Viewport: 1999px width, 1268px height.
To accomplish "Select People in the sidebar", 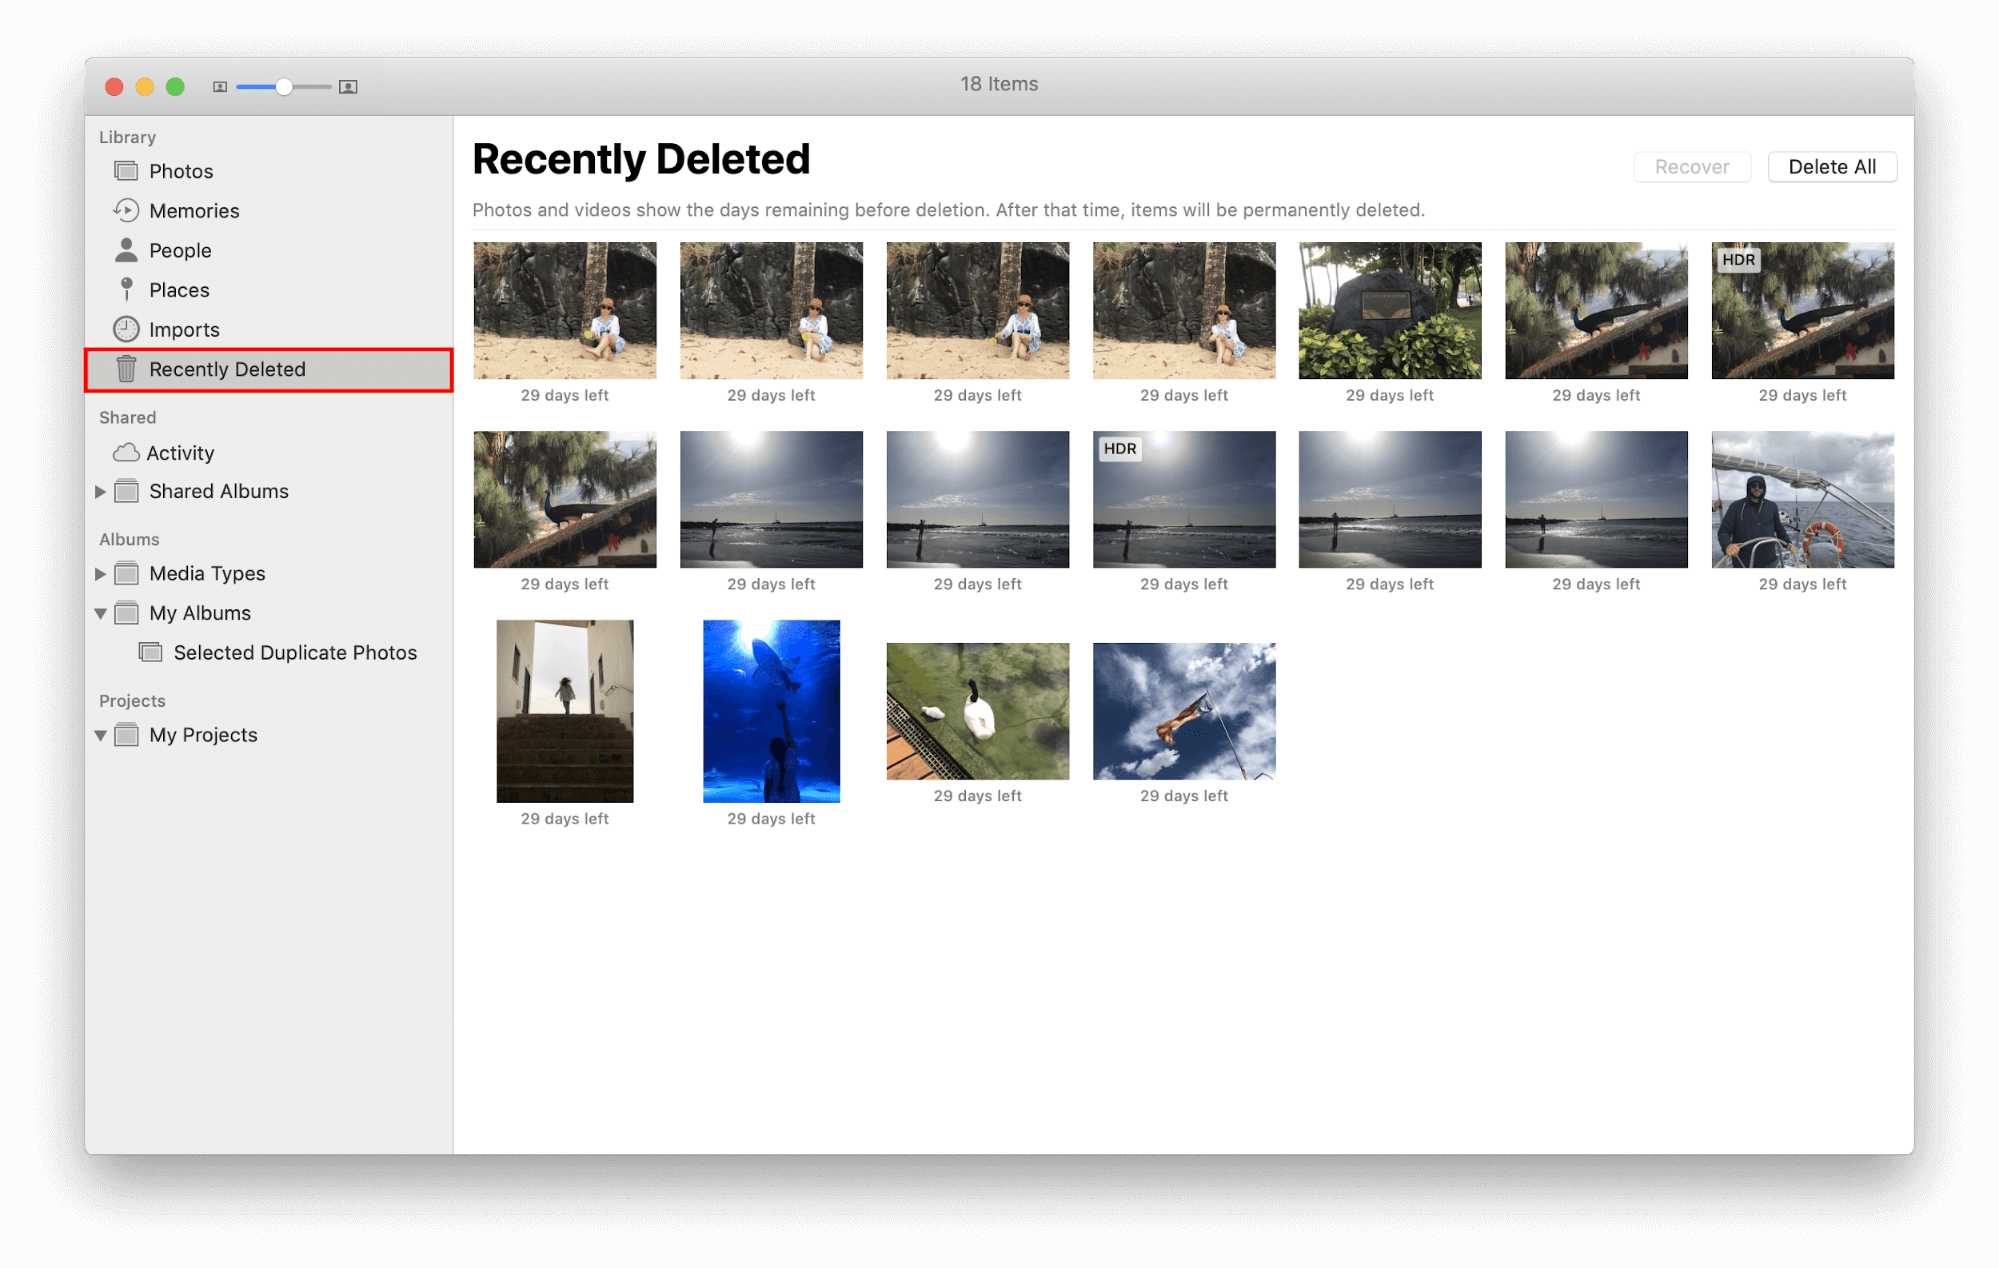I will [268, 250].
